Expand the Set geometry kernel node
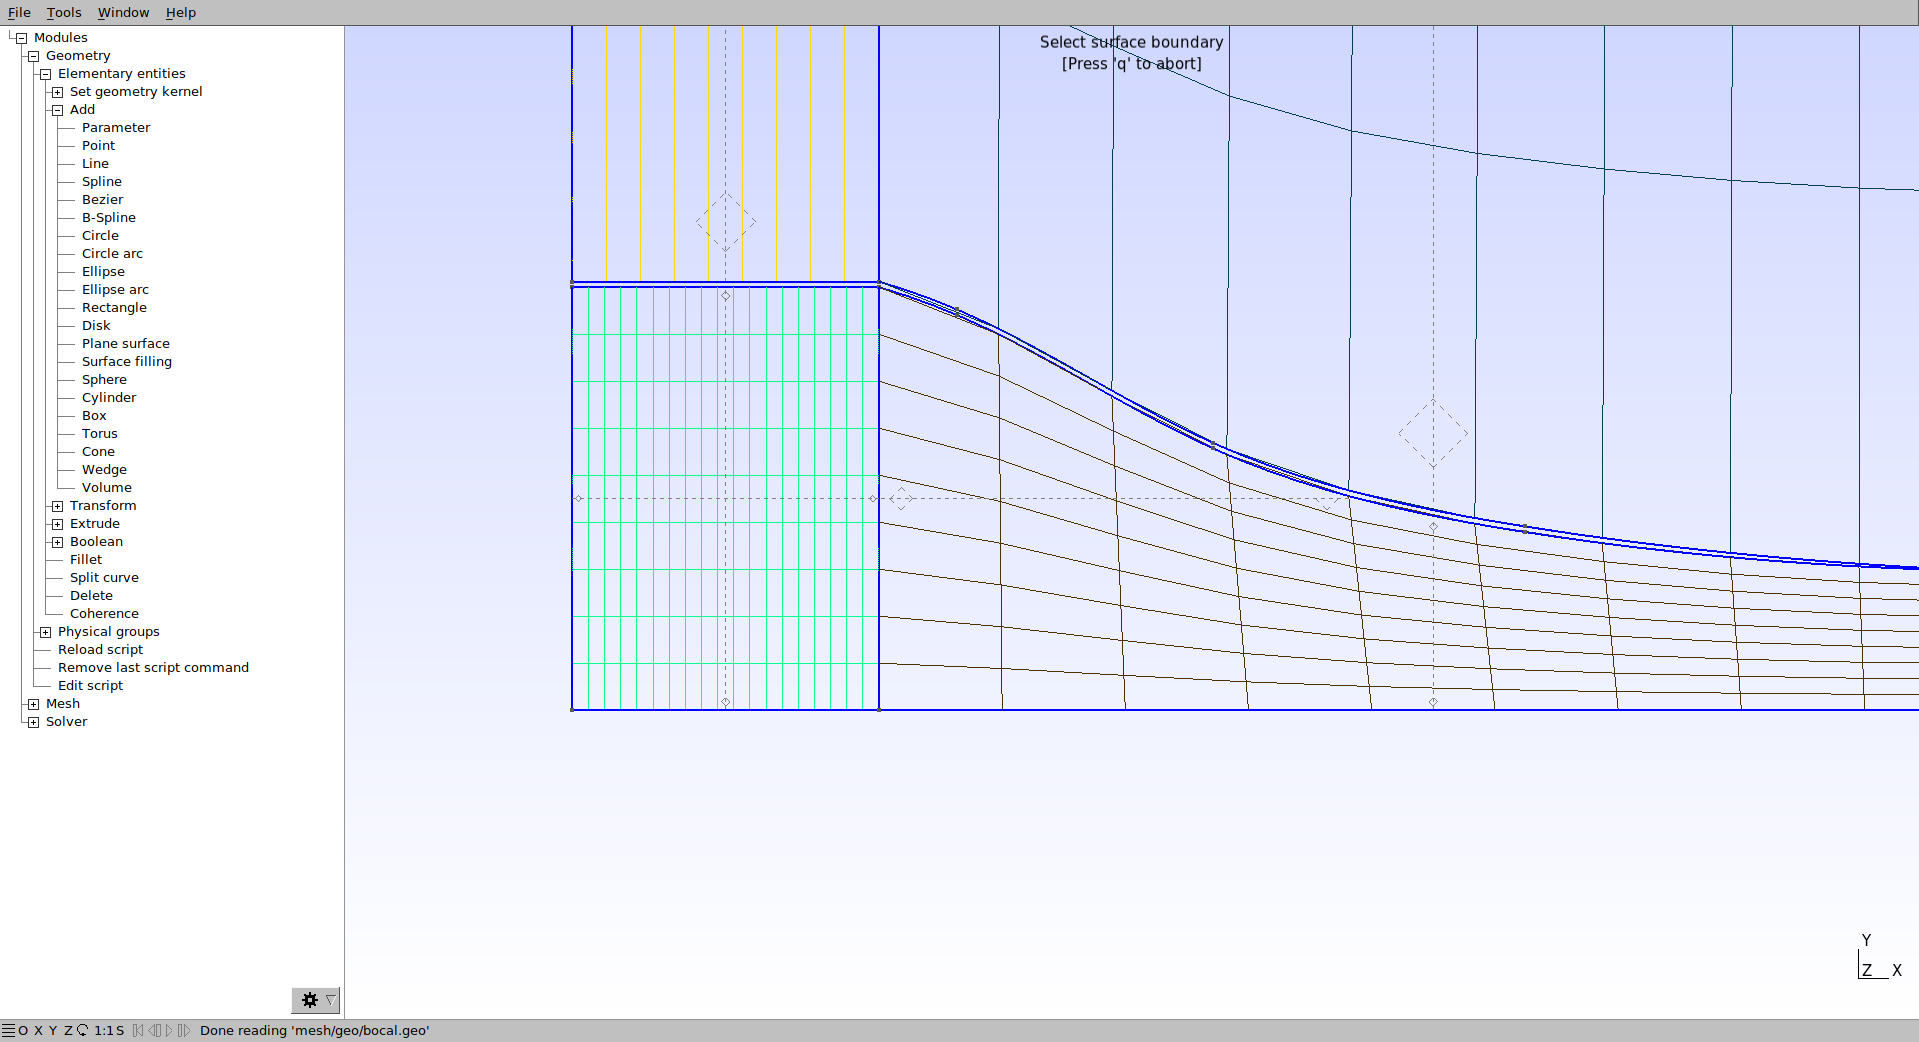Image resolution: width=1919 pixels, height=1042 pixels. point(57,92)
